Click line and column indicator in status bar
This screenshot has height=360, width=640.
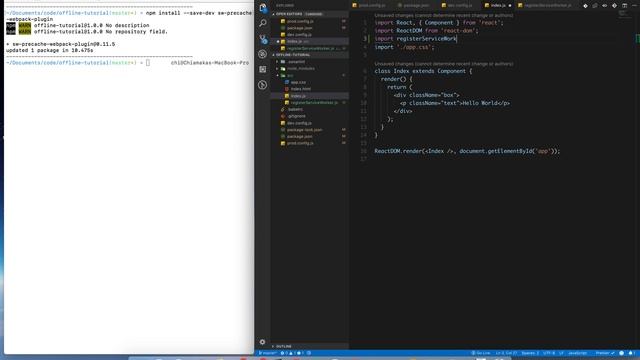[507, 353]
